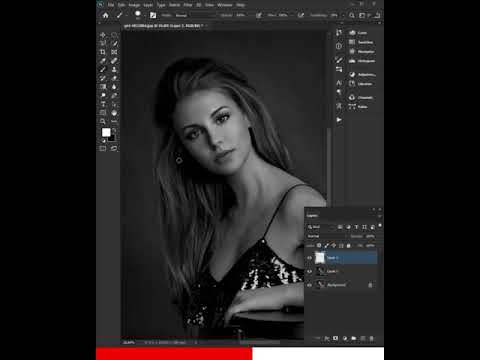Click the brush Opacity value field
The image size is (480, 360).
(x=240, y=15)
